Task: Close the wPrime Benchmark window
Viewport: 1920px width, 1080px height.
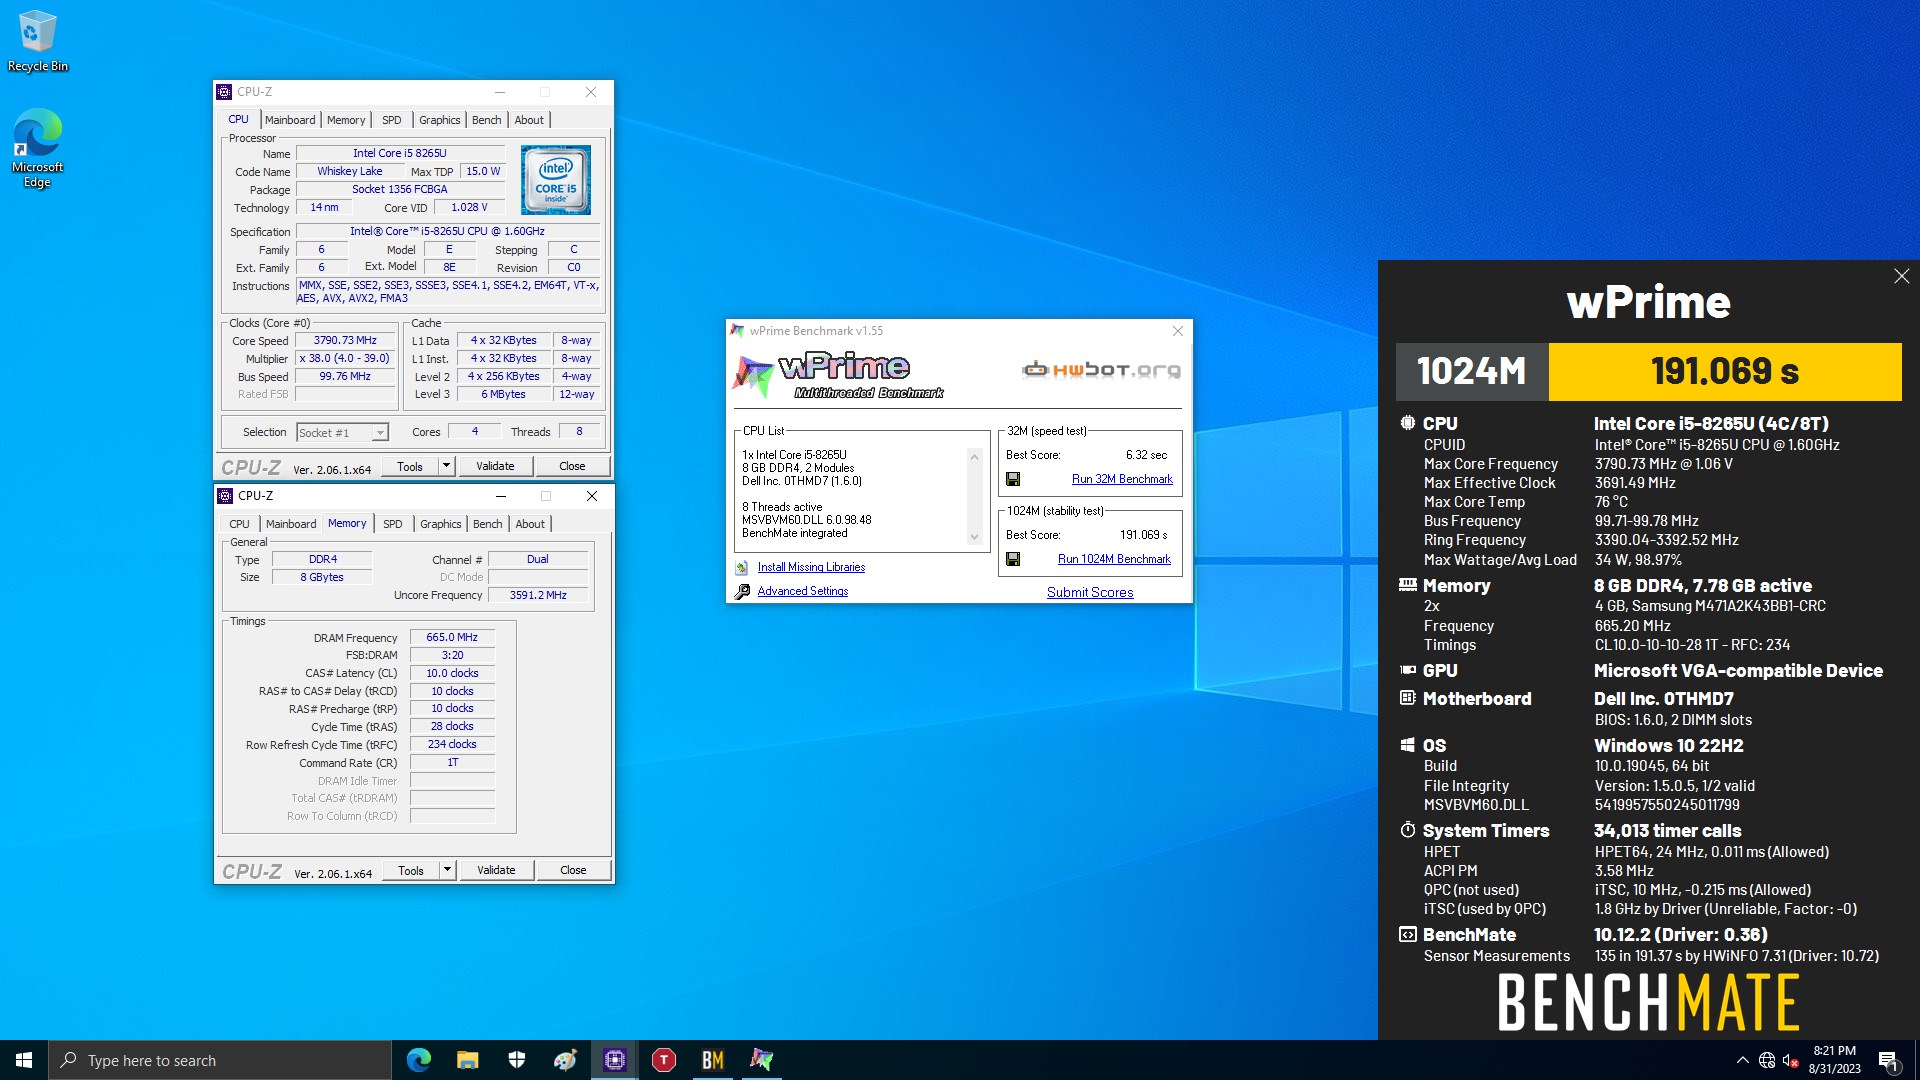Action: (1177, 331)
